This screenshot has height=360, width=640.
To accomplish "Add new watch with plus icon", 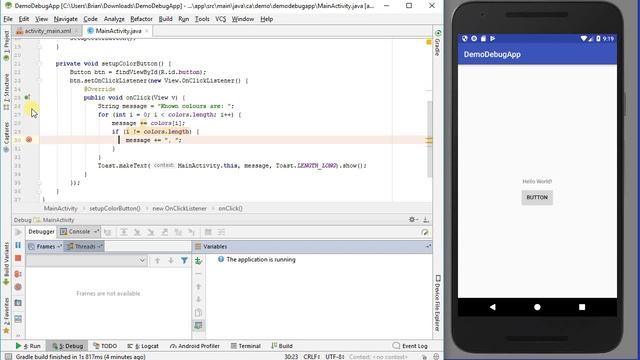I will [x=198, y=260].
